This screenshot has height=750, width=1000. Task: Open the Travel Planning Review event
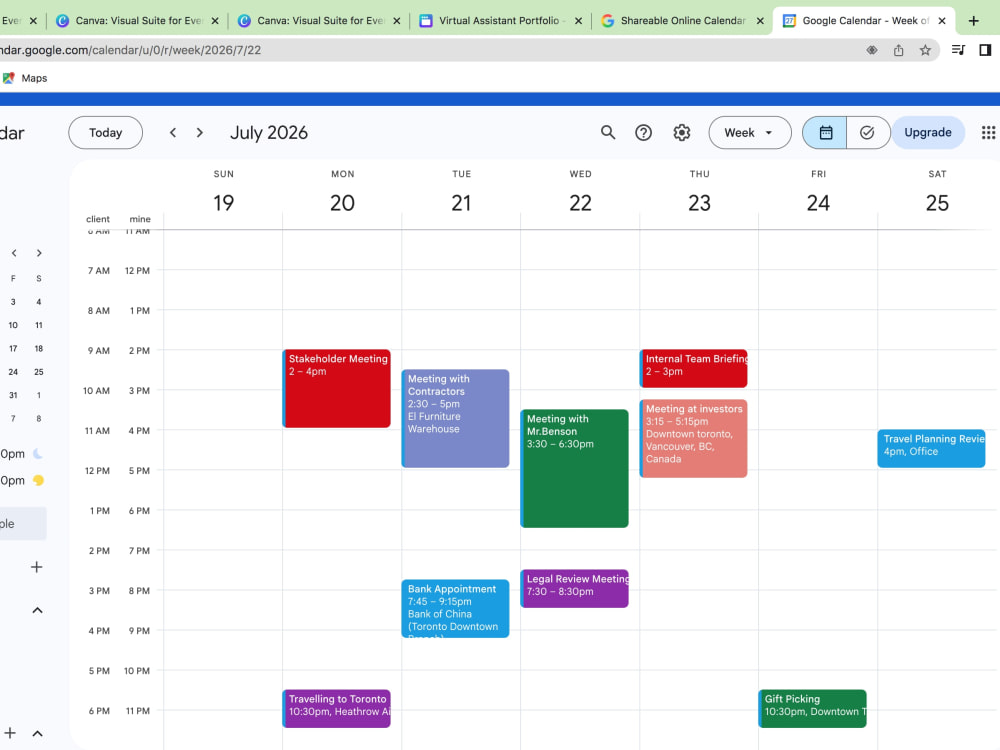[931, 448]
